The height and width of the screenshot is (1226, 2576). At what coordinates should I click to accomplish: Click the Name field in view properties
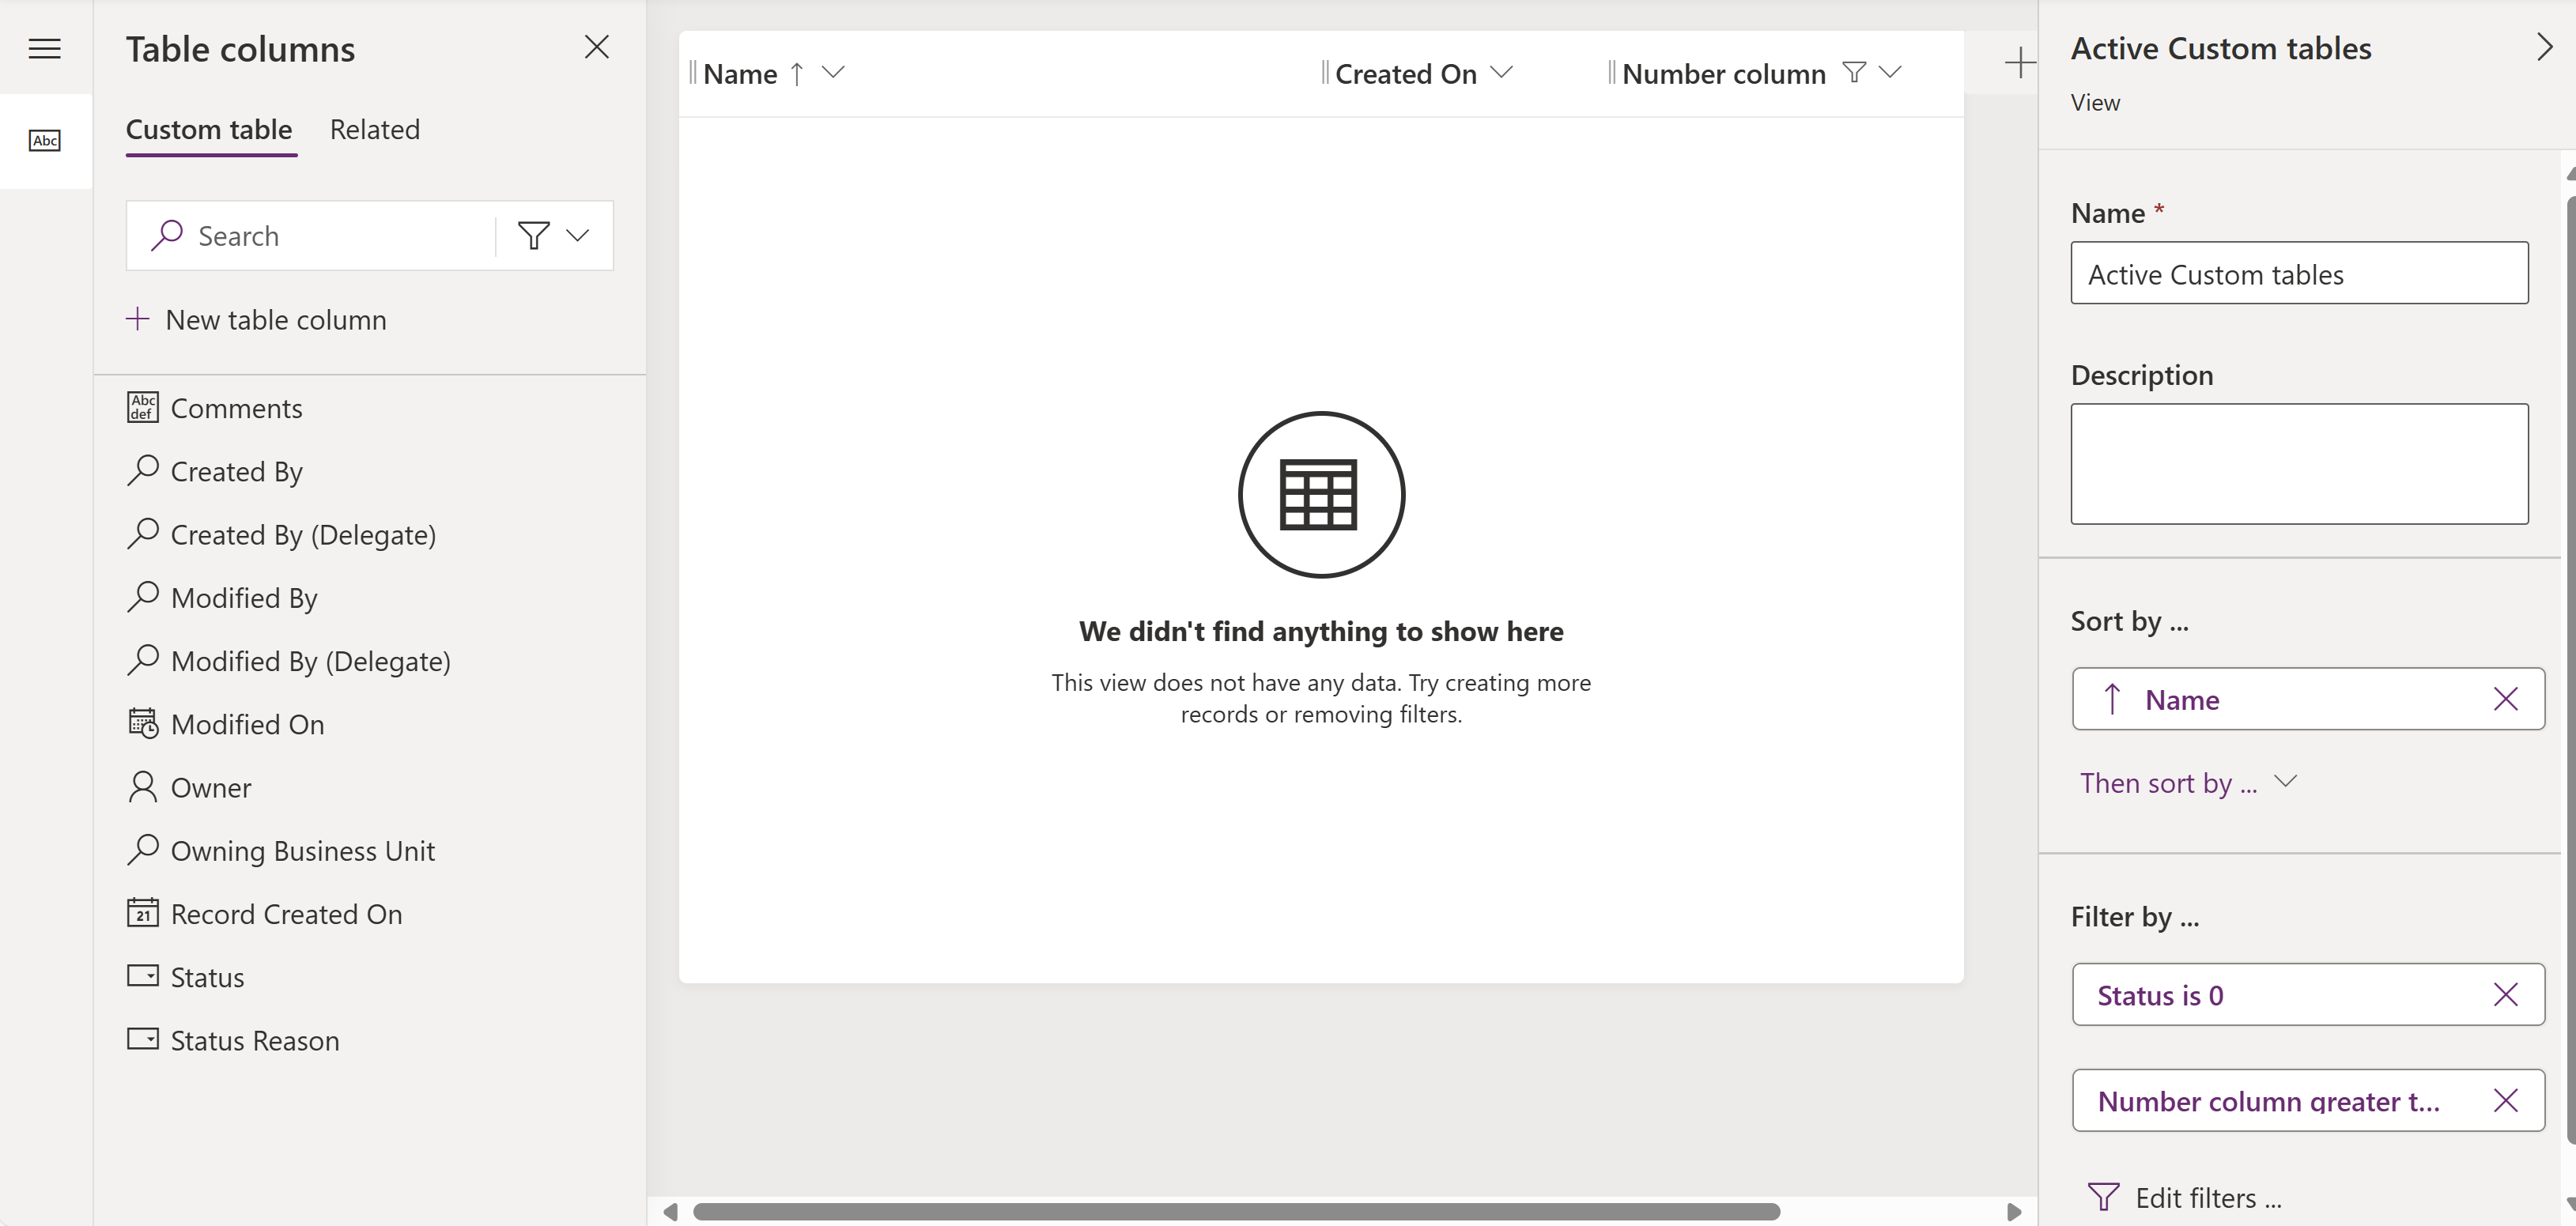pyautogui.click(x=2300, y=271)
